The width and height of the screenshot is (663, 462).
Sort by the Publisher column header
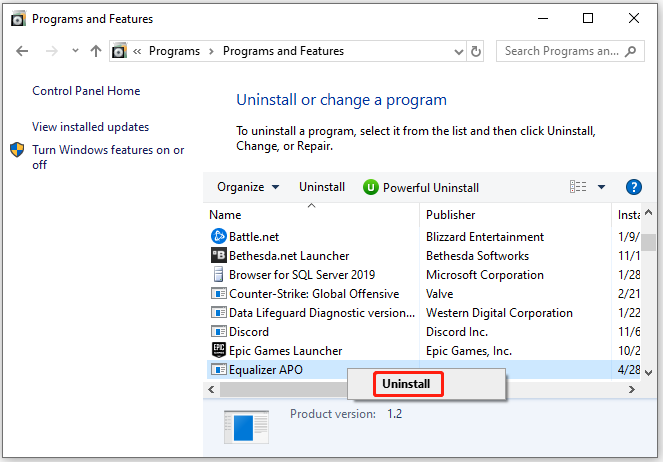click(x=515, y=215)
